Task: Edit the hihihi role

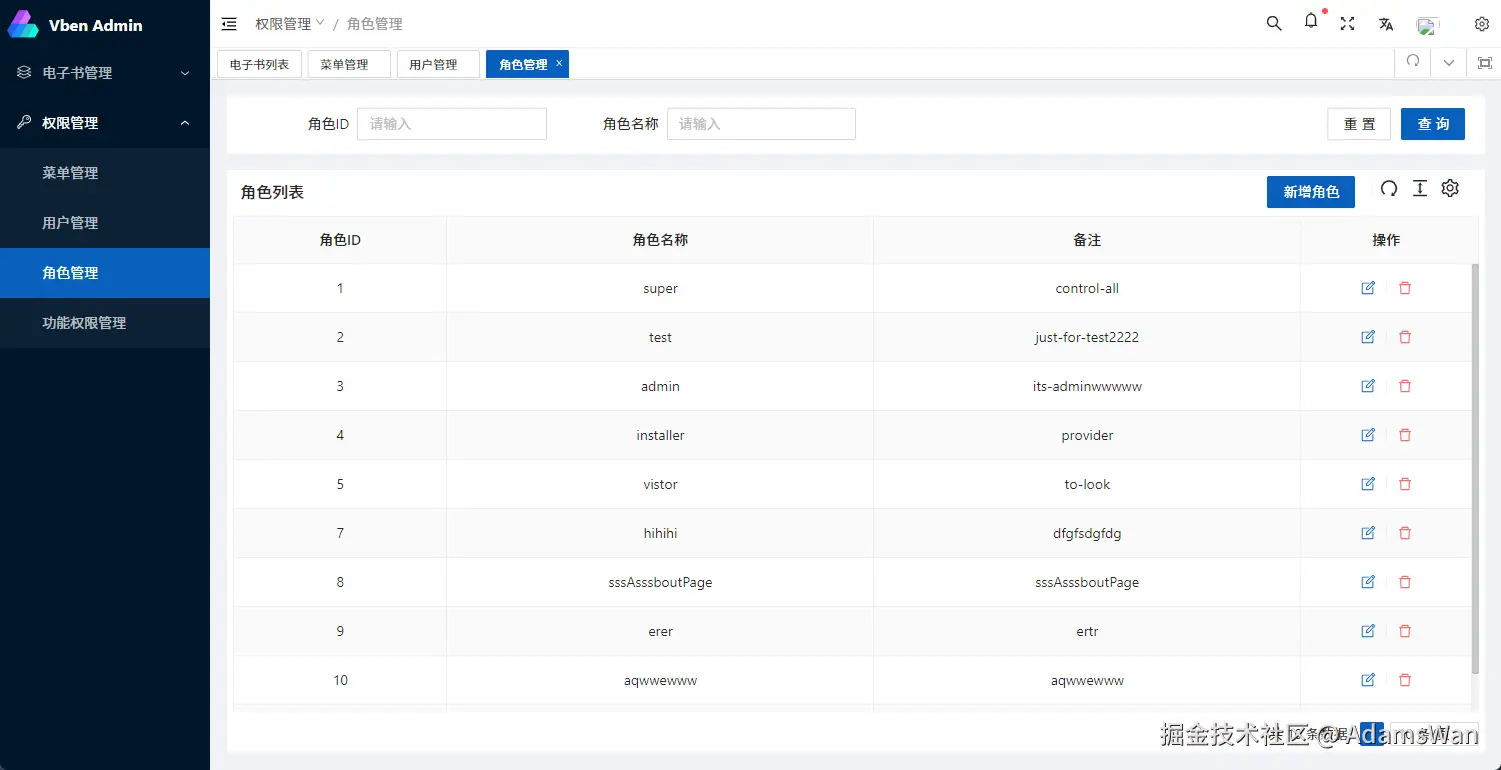Action: click(x=1368, y=533)
